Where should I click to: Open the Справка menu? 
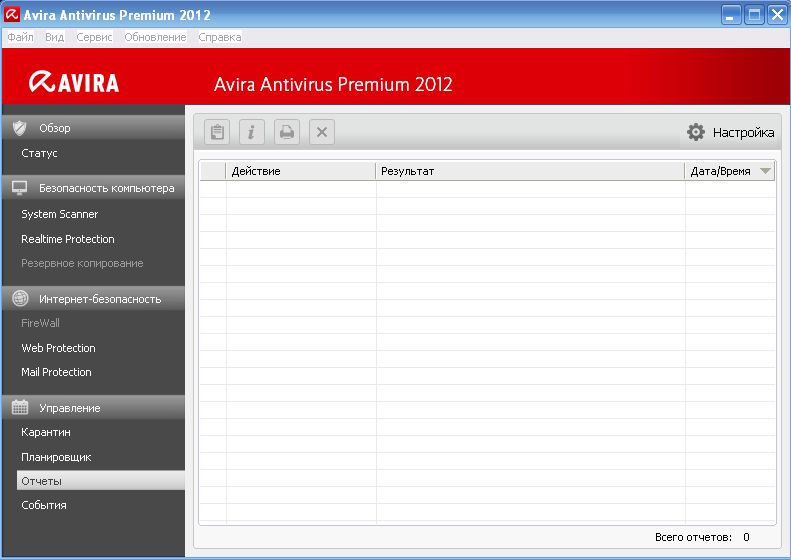click(219, 37)
